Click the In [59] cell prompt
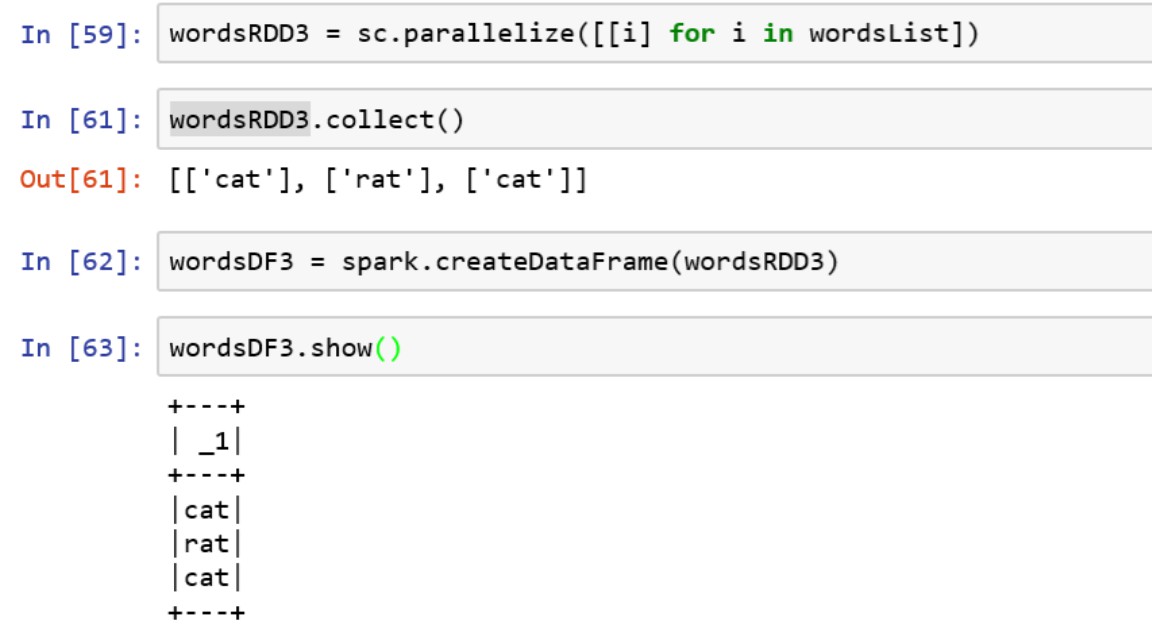 point(81,33)
